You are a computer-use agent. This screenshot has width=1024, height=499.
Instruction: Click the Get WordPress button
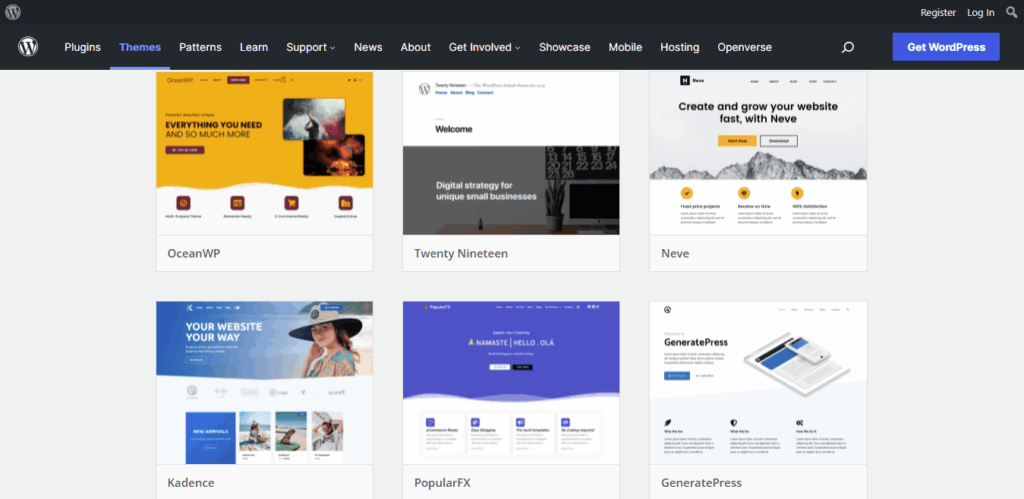click(x=945, y=47)
